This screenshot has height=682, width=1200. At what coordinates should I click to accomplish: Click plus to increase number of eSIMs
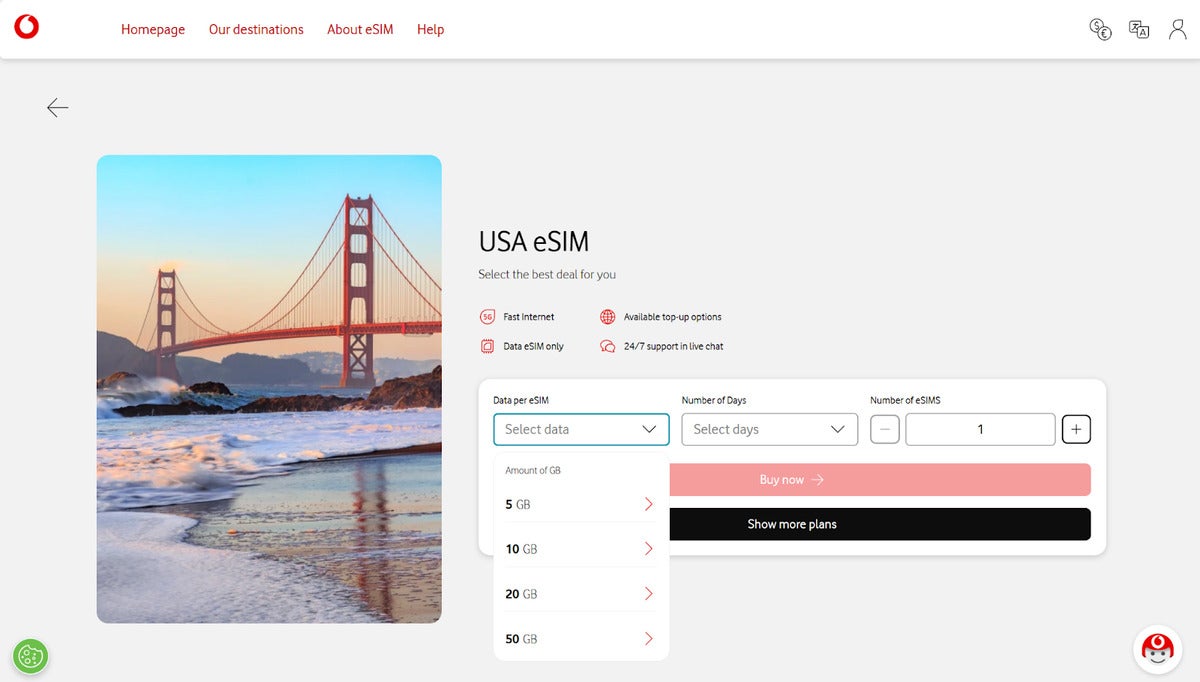[x=1076, y=428]
